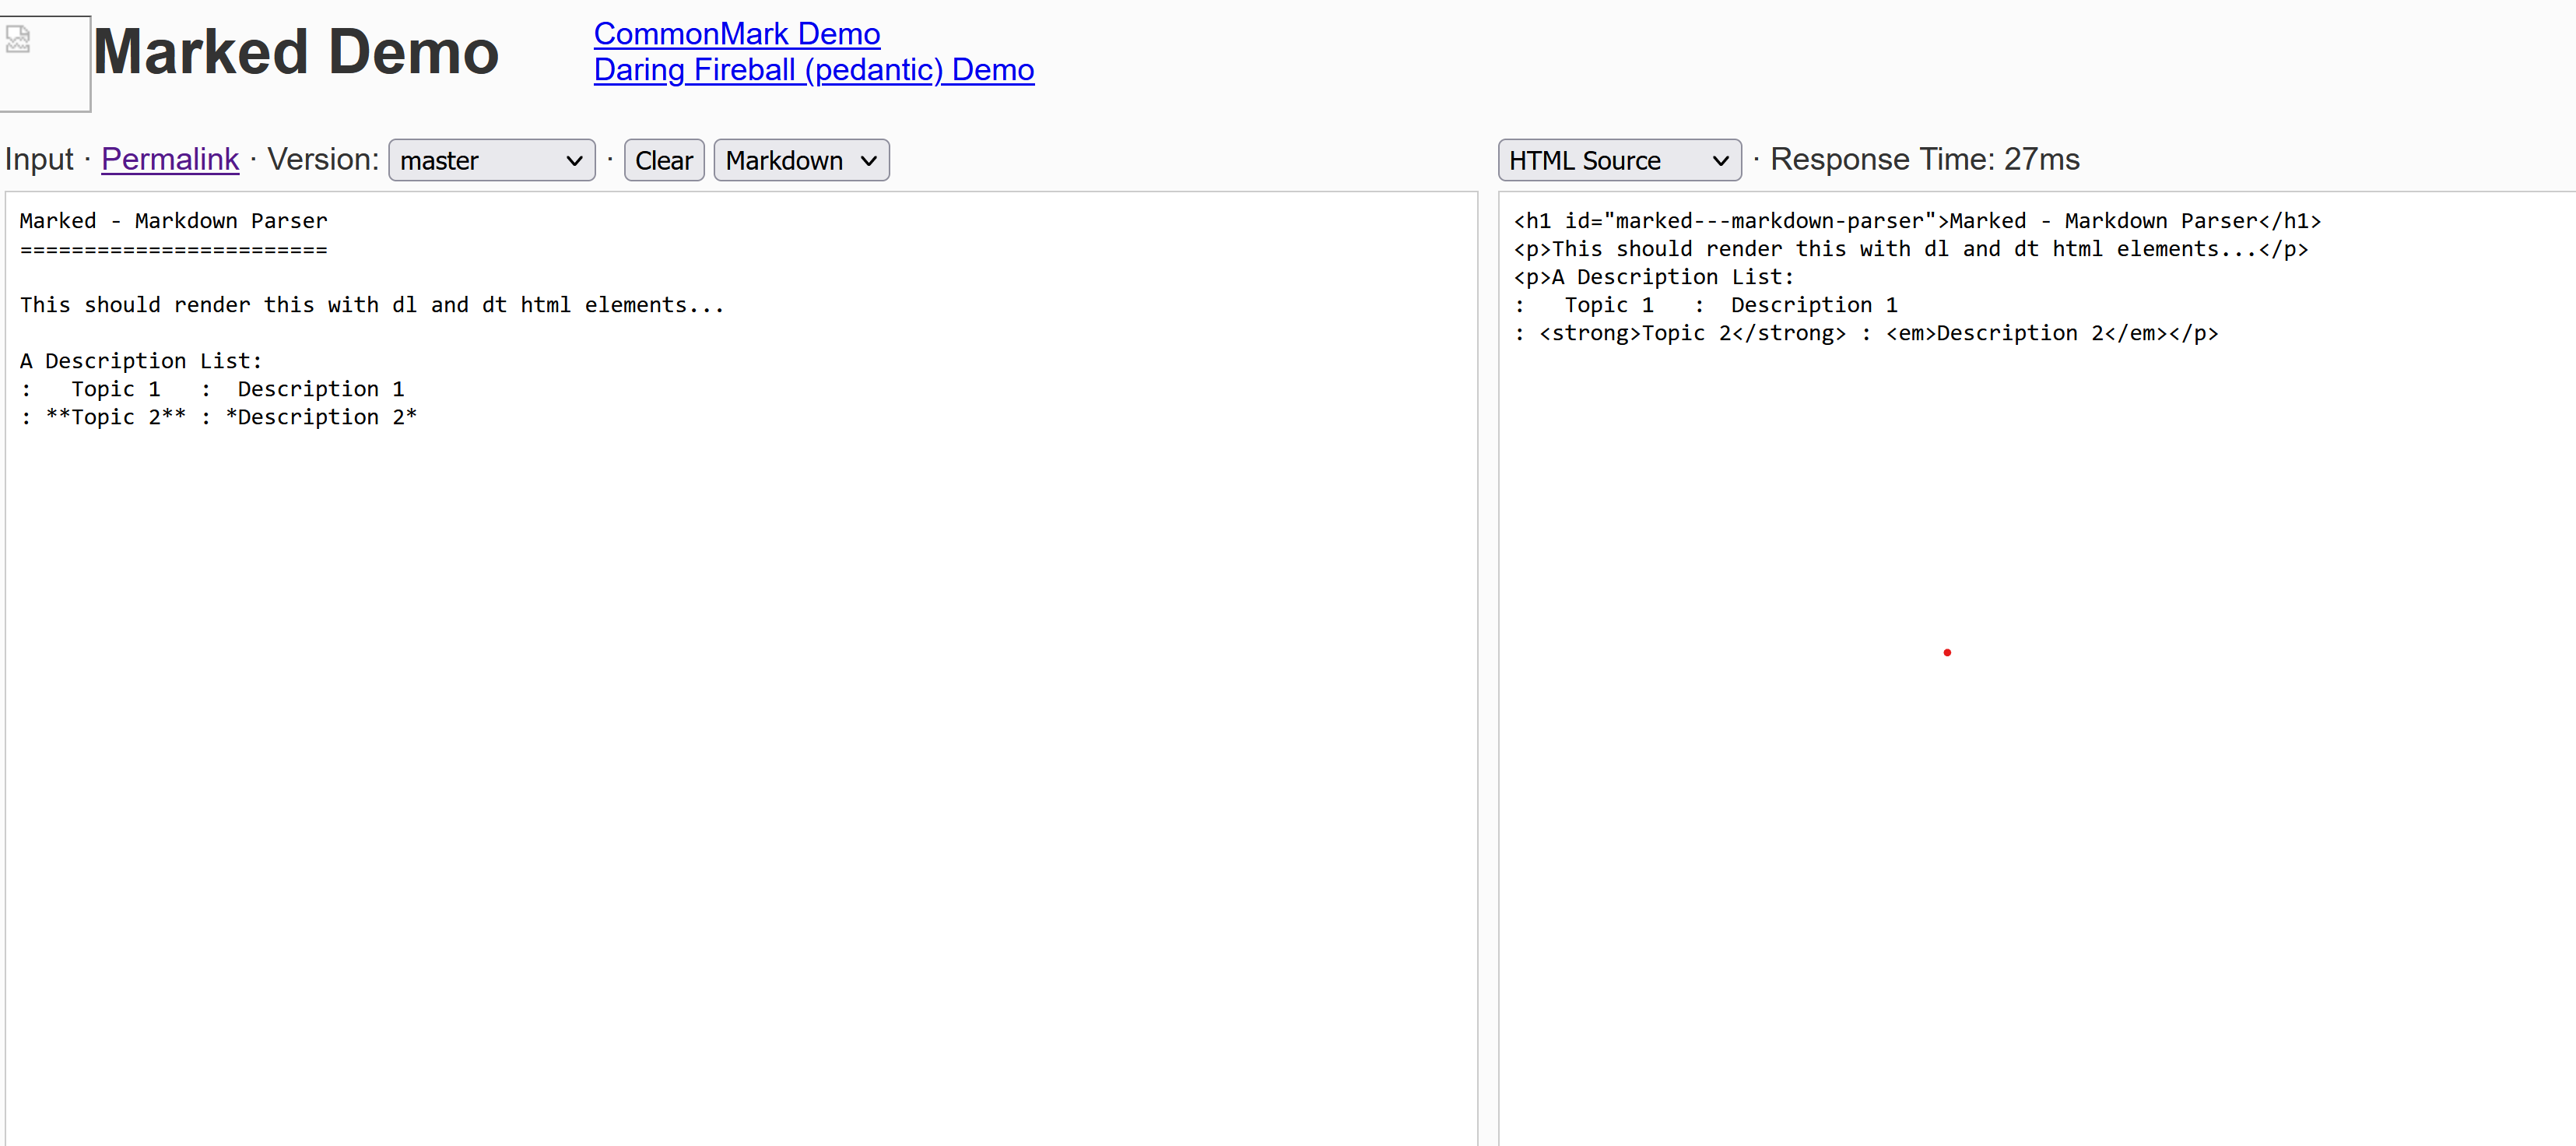Open the Daring Fireball (pedantic) Demo link
This screenshot has height=1146, width=2576.
[x=813, y=69]
